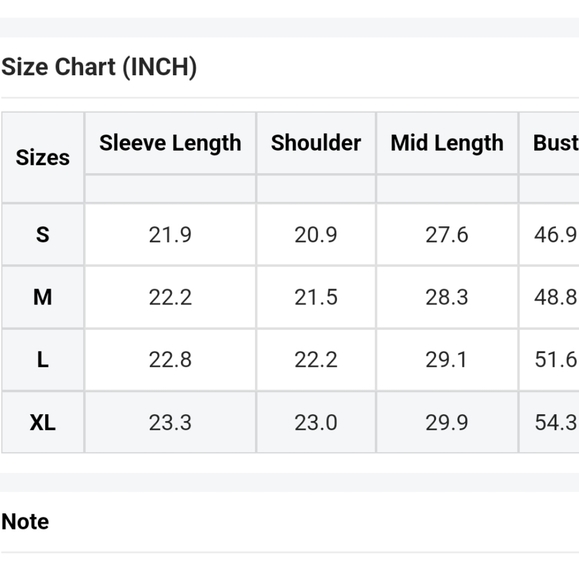Click the empty cell under Sleeve Length header
Image resolution: width=579 pixels, height=580 pixels.
[x=170, y=189]
